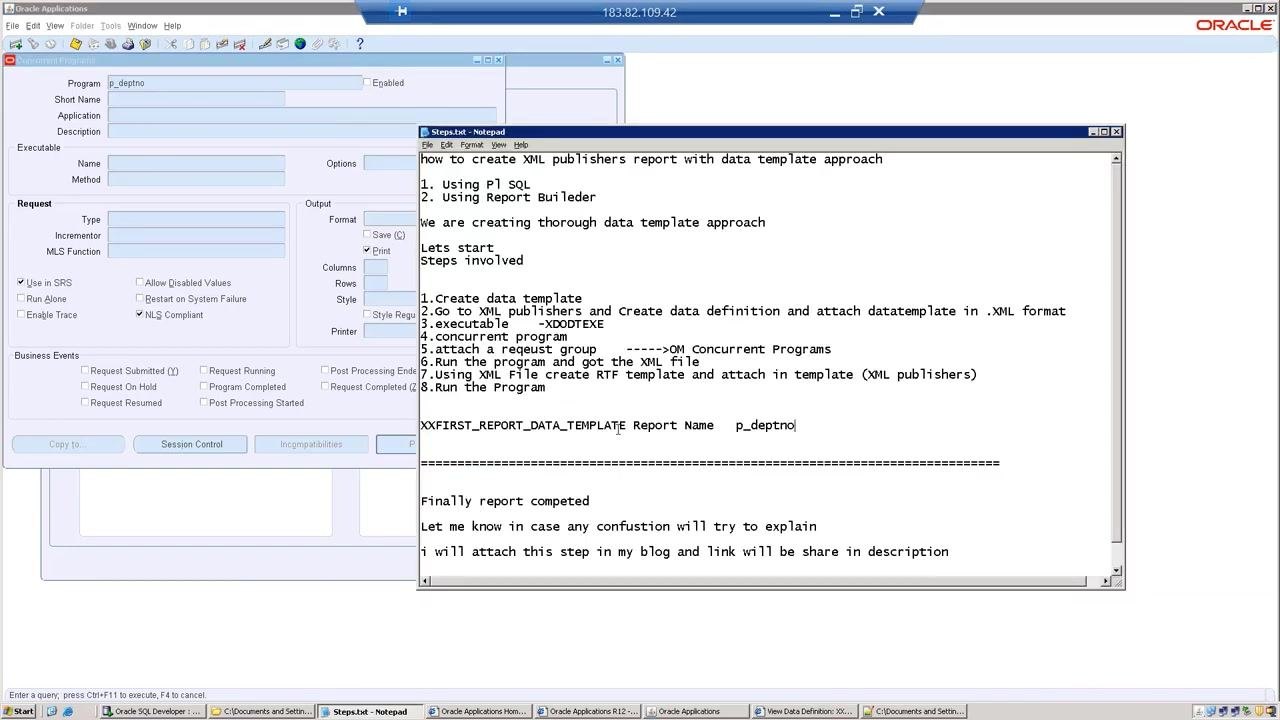Click the Paste toolbar icon
The width and height of the screenshot is (1280, 720).
205,44
